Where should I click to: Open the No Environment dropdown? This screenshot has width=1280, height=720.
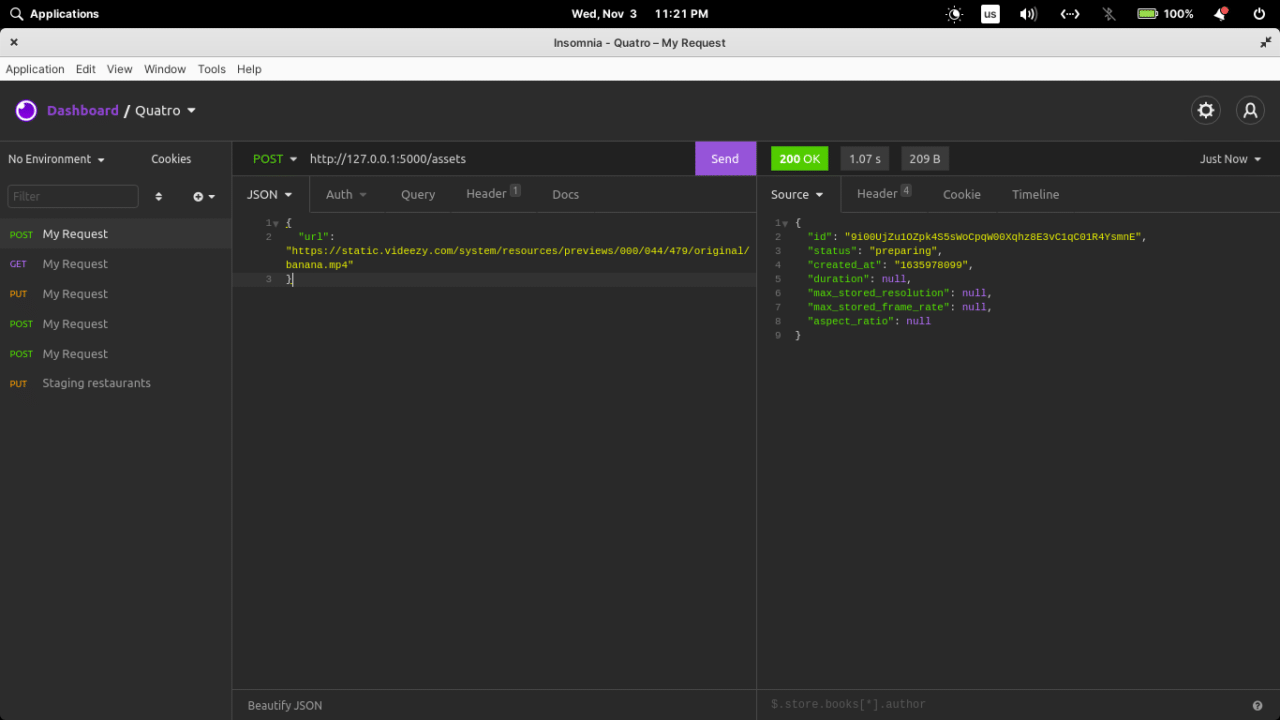[x=57, y=159]
